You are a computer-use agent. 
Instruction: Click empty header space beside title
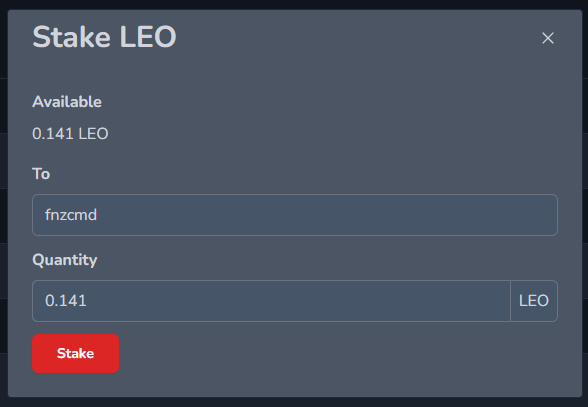[x=356, y=38]
